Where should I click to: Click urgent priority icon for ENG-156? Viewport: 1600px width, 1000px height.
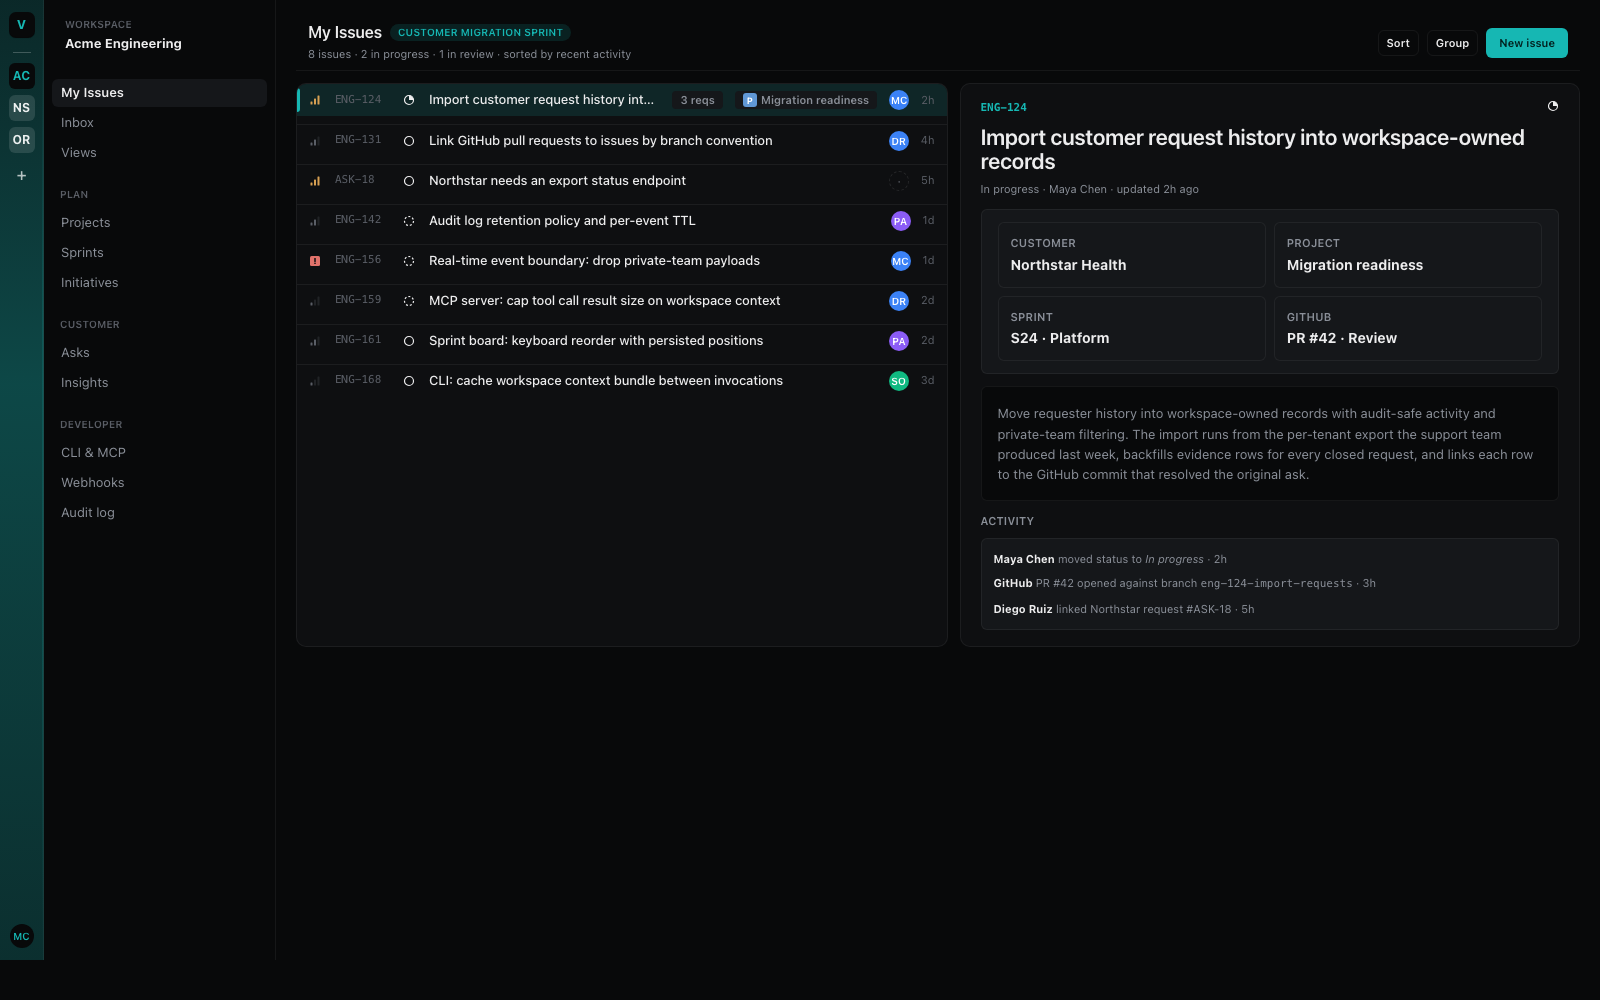[315, 261]
